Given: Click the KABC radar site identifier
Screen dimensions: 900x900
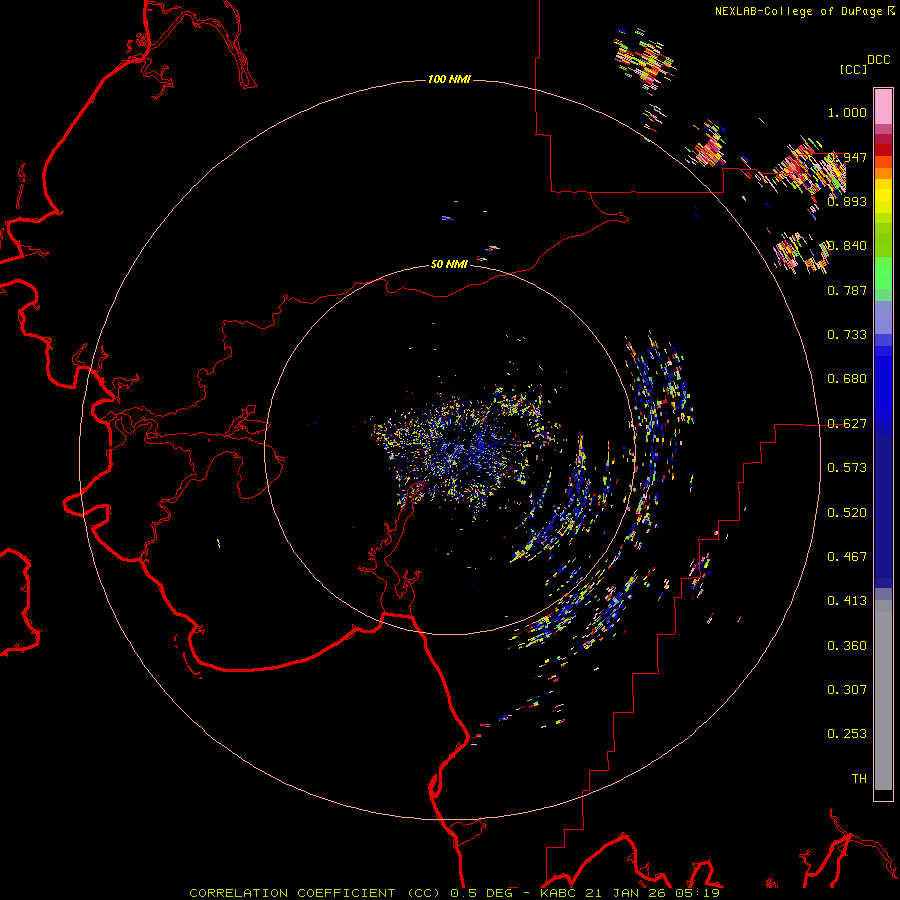Looking at the screenshot, I should click(x=557, y=893).
